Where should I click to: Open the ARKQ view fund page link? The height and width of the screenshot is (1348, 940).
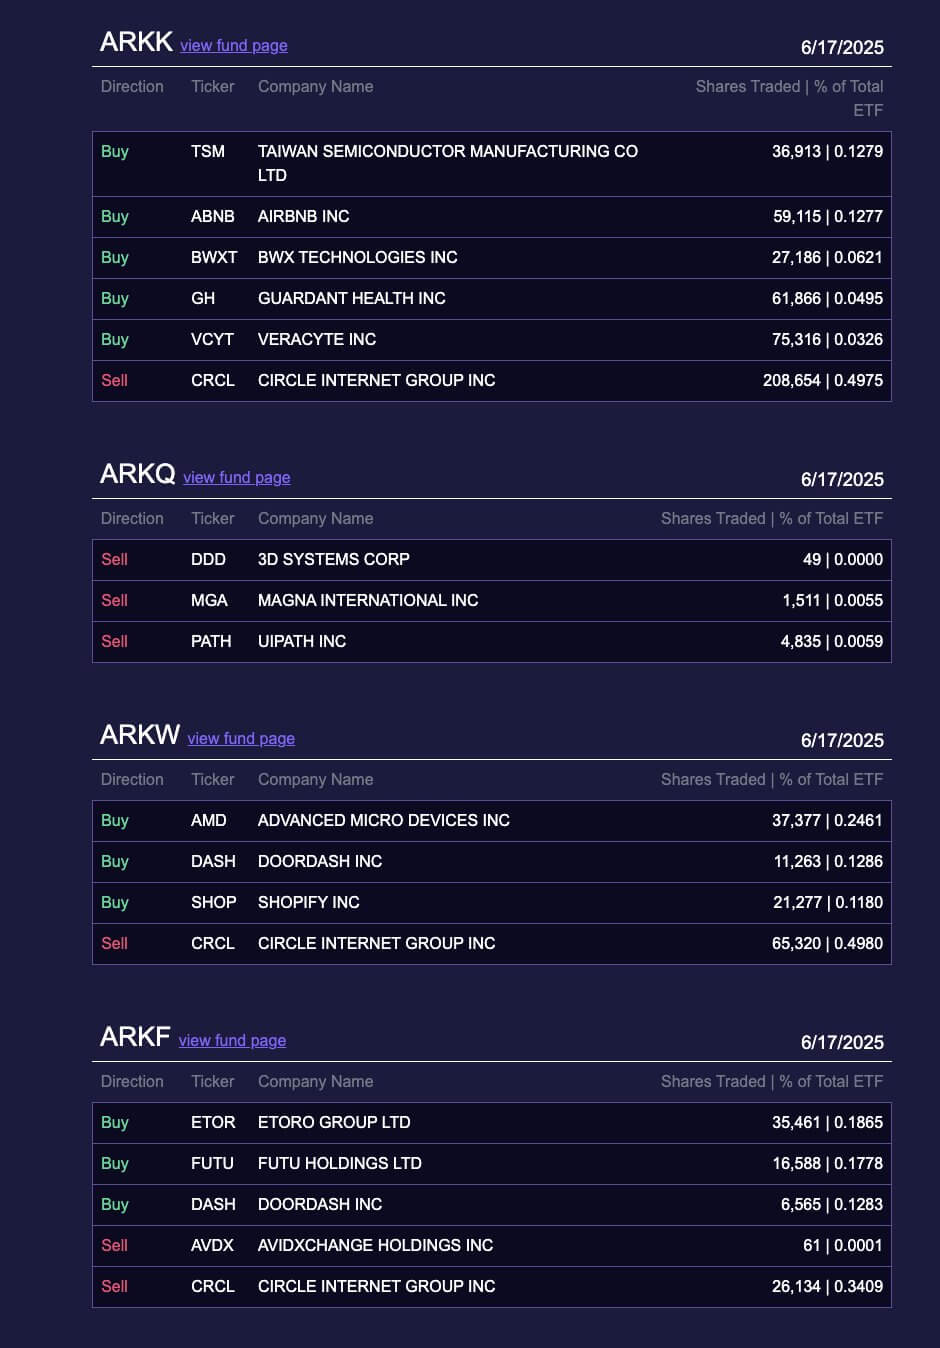click(236, 478)
